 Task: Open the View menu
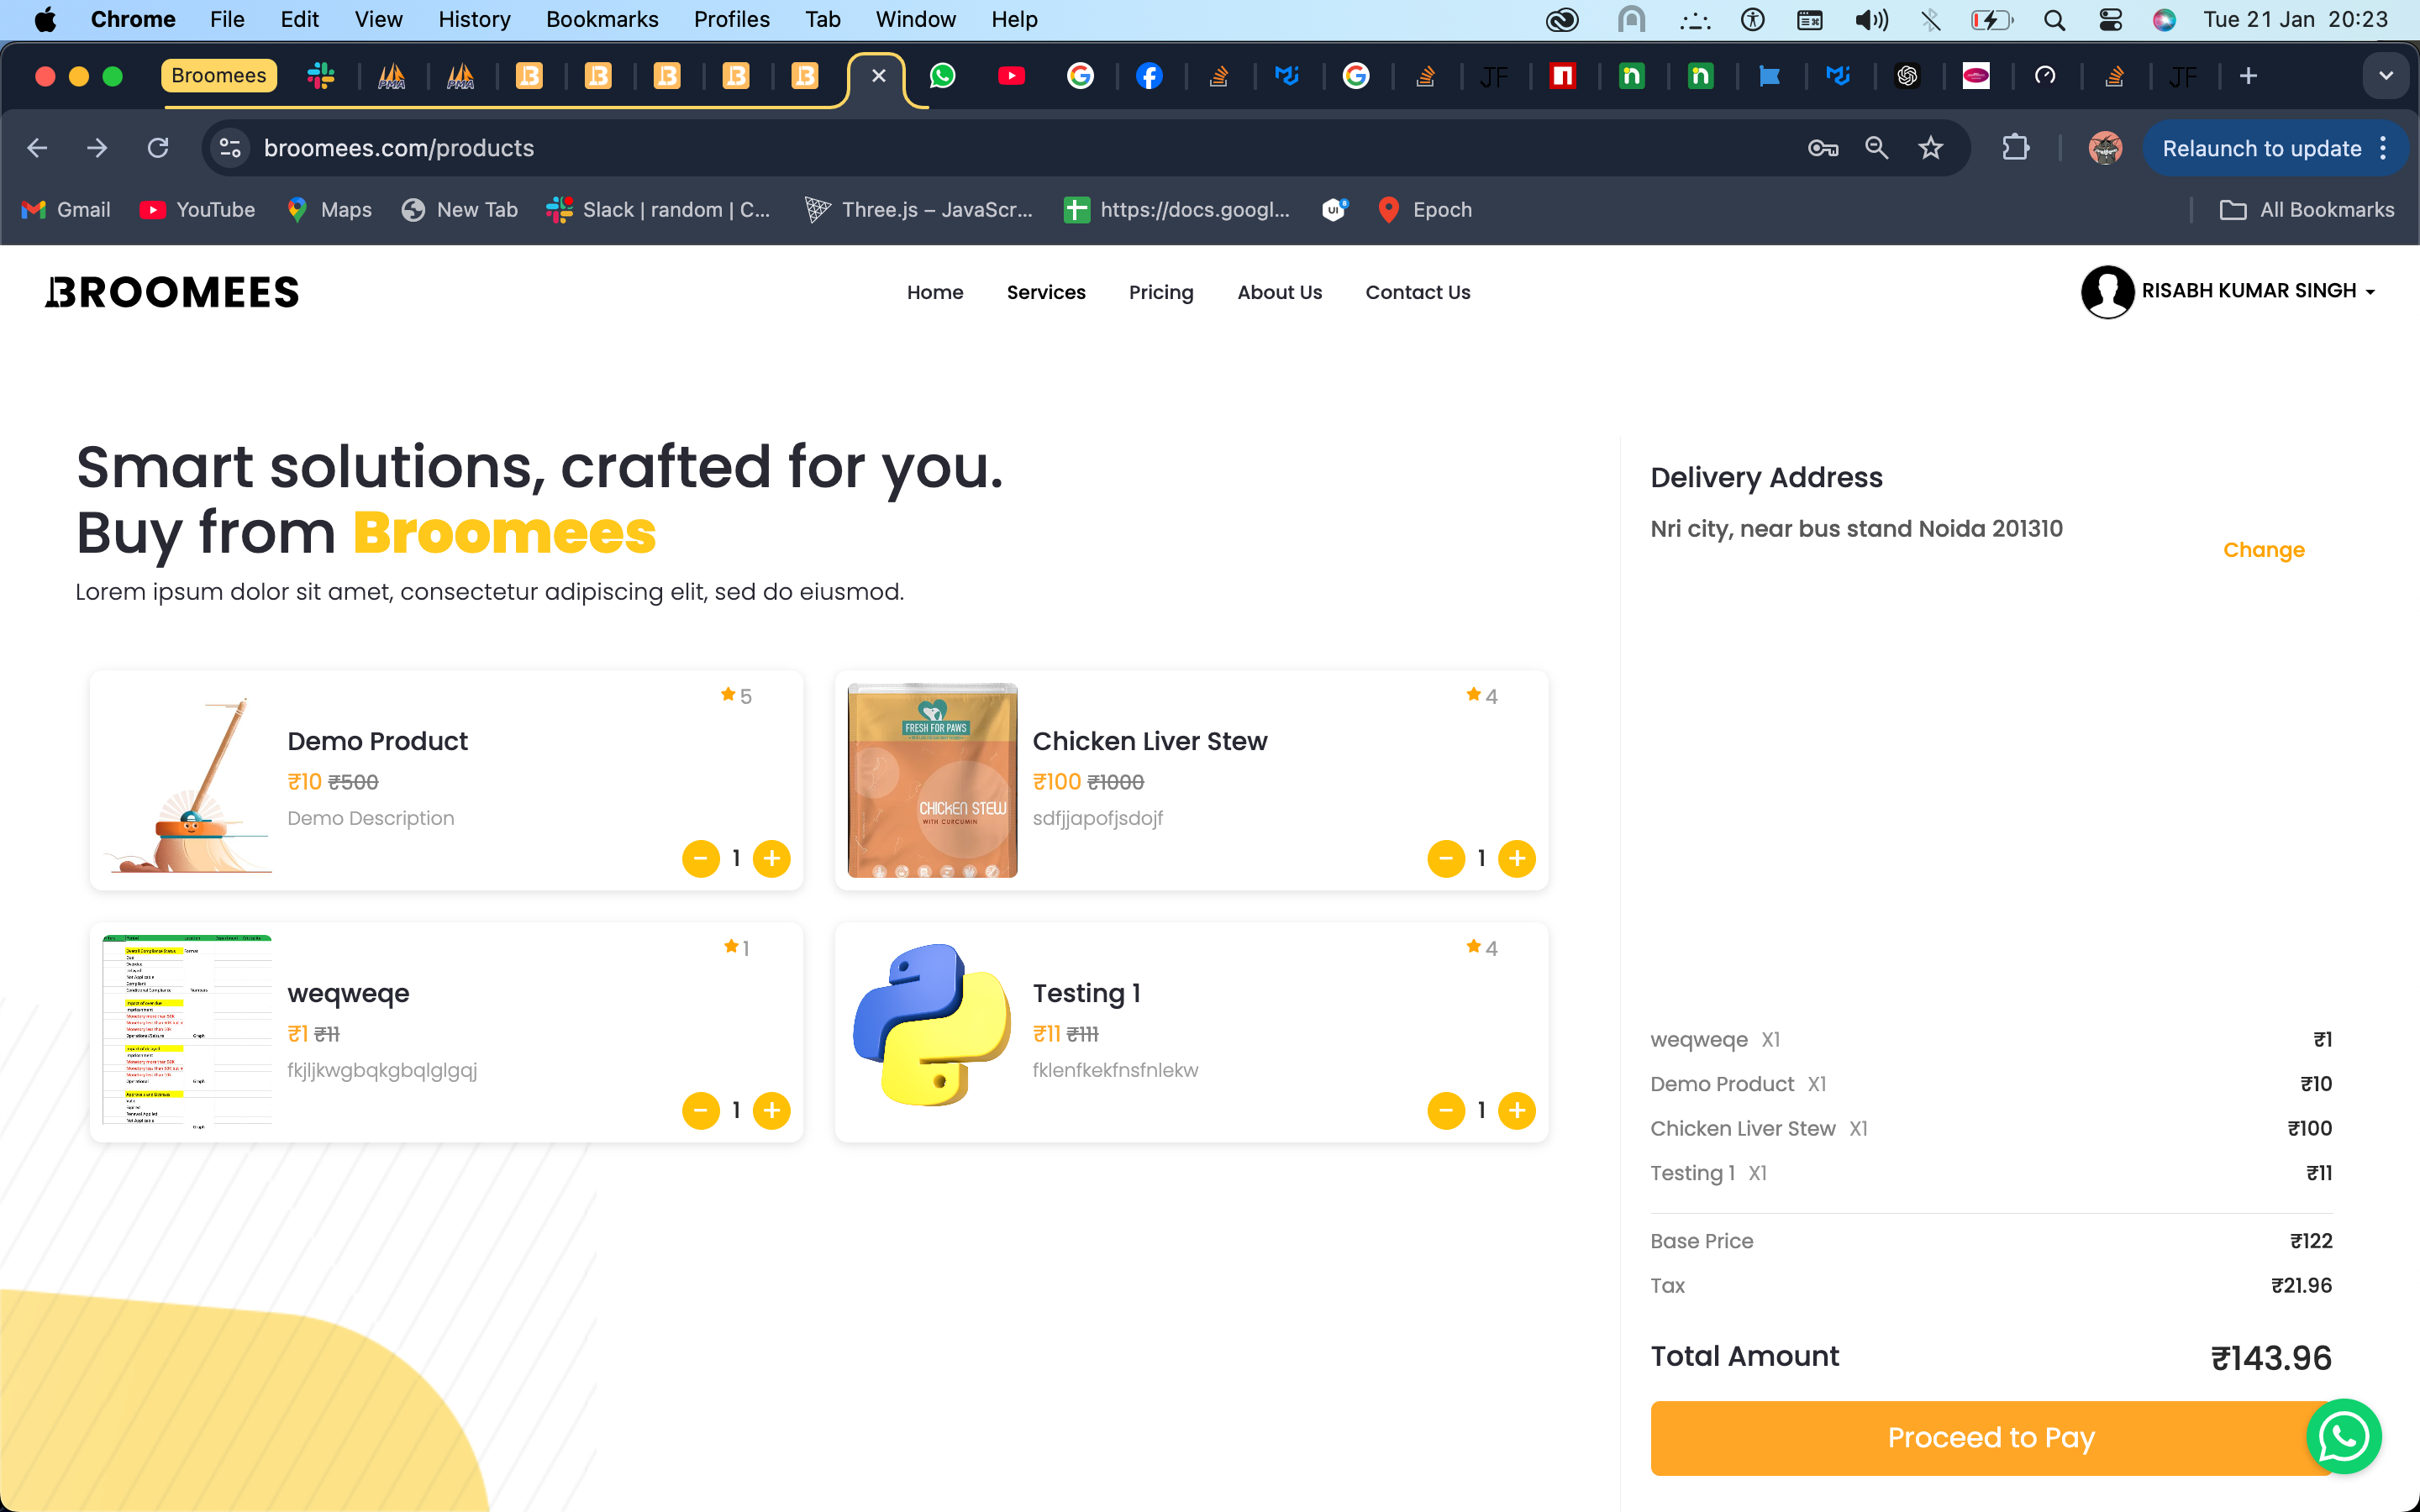pos(378,19)
